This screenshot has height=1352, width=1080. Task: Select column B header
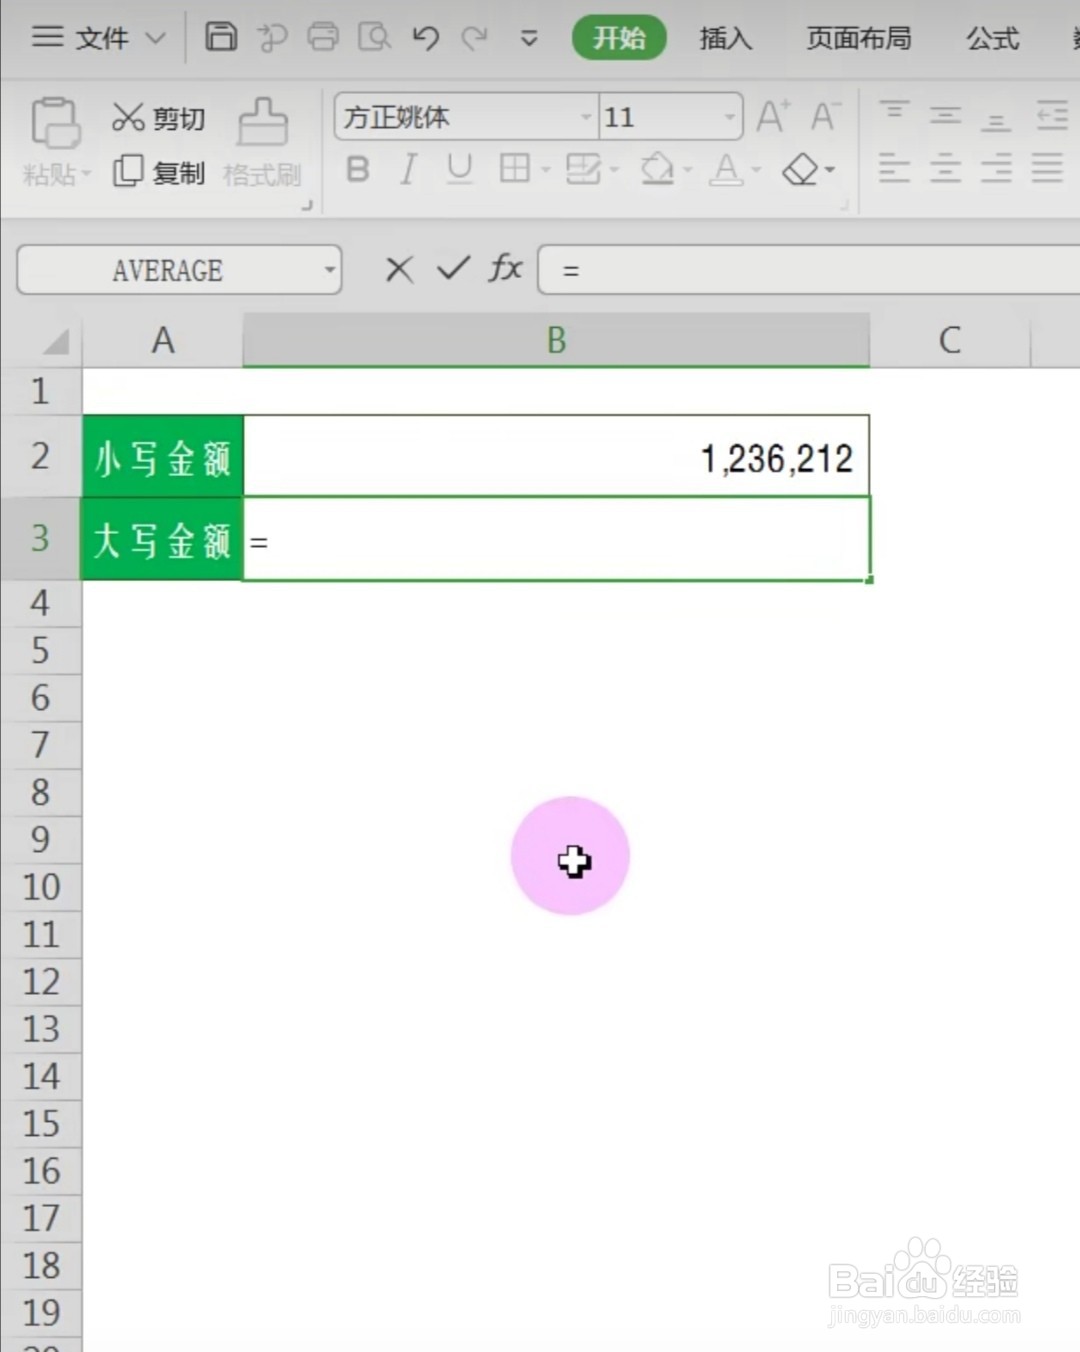pos(556,341)
